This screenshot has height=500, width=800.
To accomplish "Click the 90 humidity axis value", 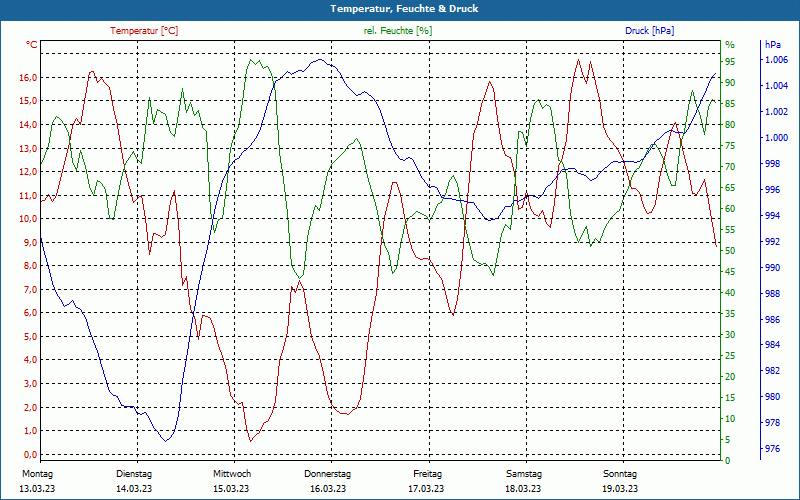I will click(x=730, y=83).
